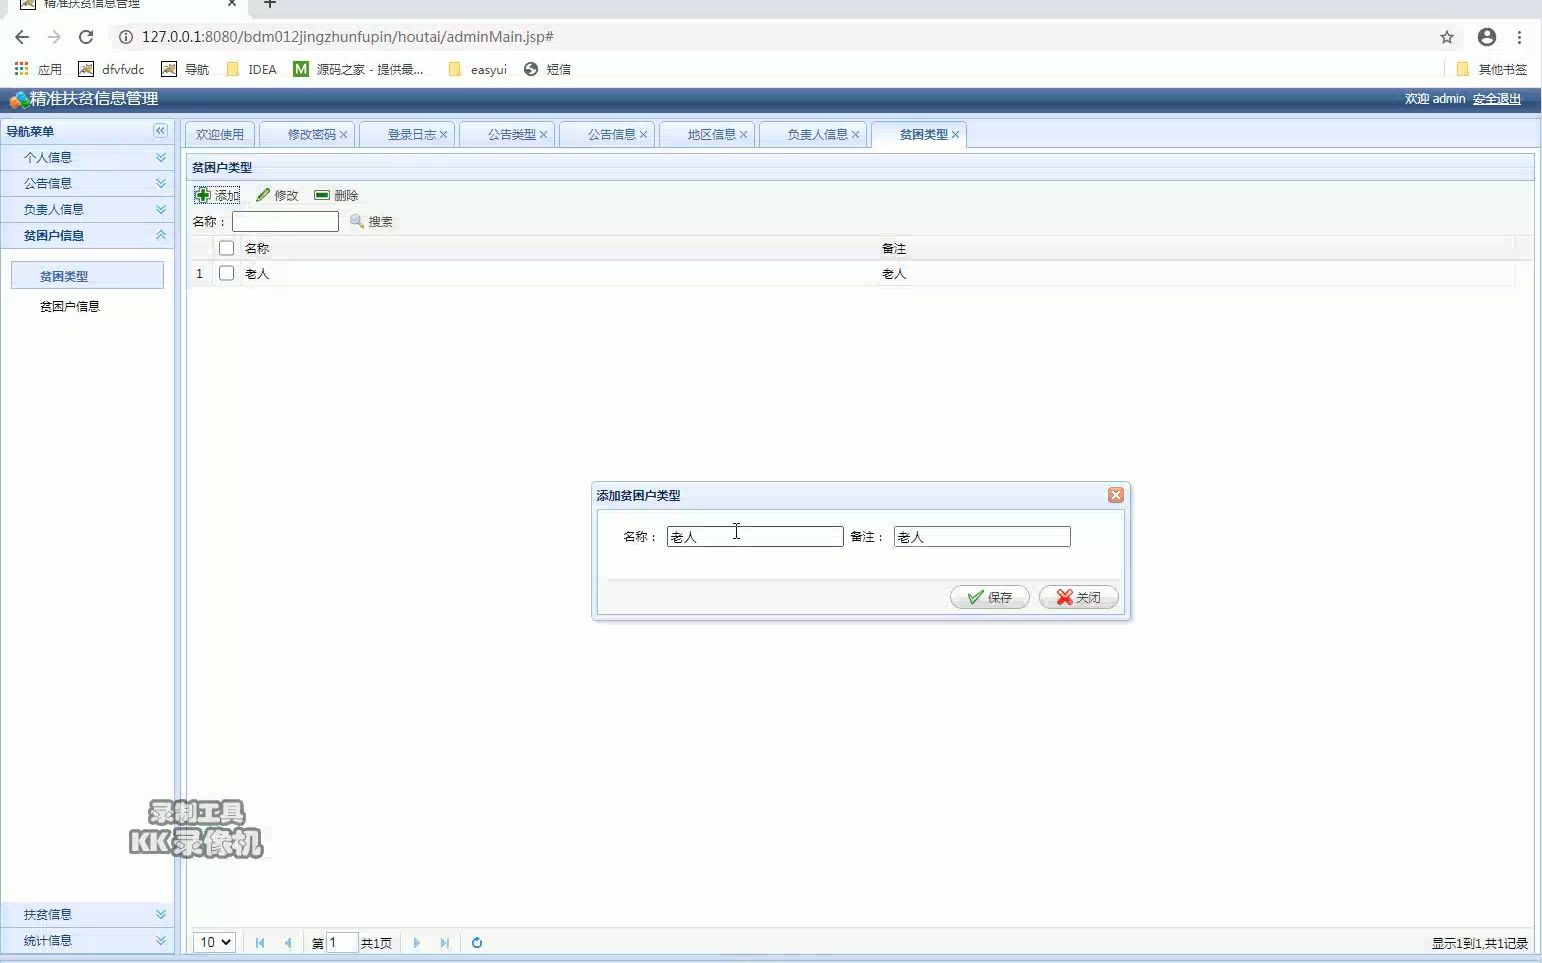Expand the 负责人信息 menu section
This screenshot has height=963, width=1542.
click(88, 209)
